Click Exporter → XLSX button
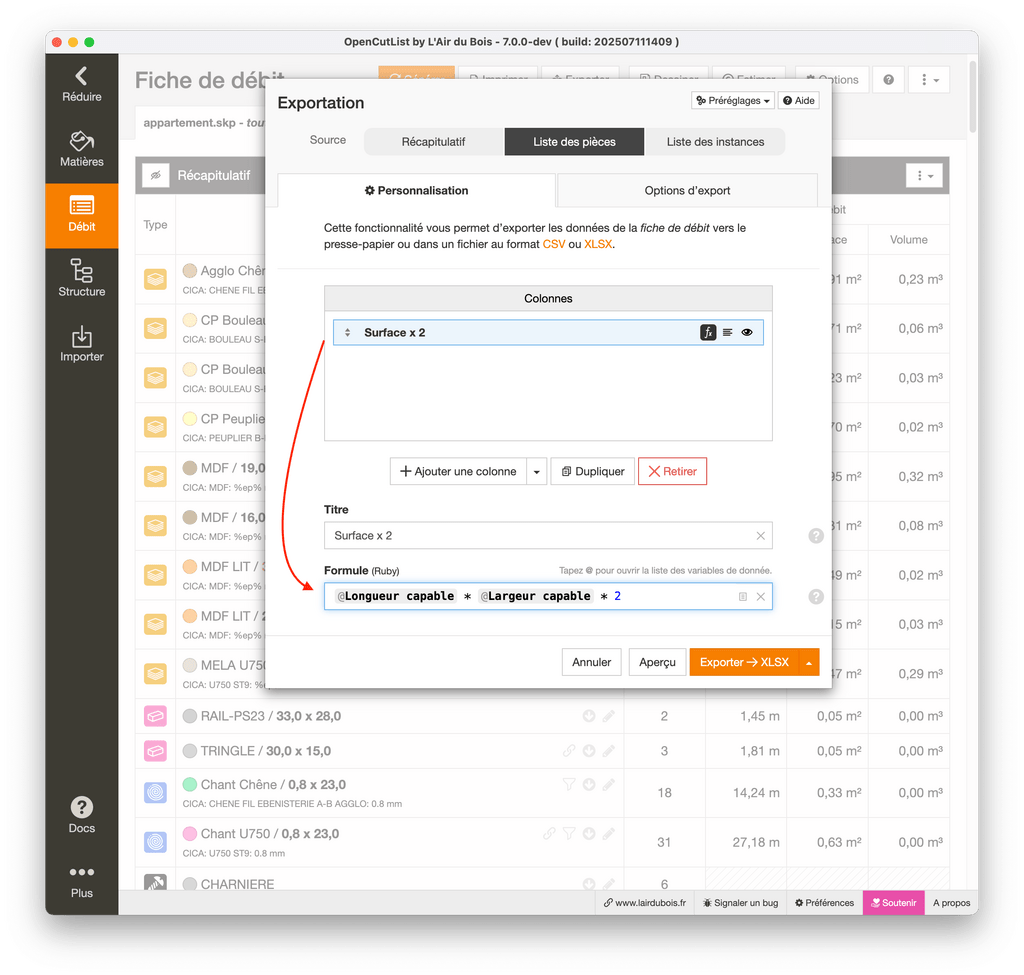1024x975 pixels. point(744,662)
